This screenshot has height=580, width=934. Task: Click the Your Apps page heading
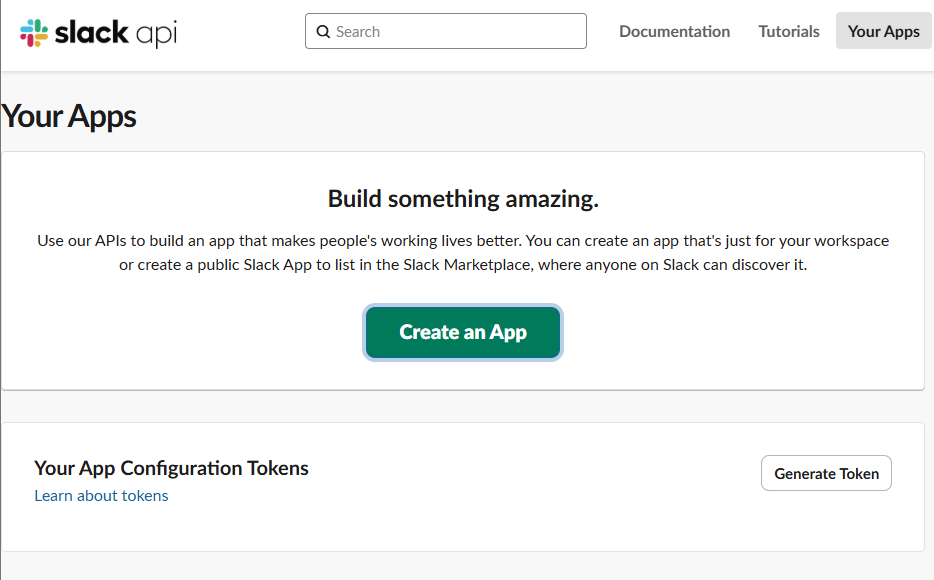69,116
